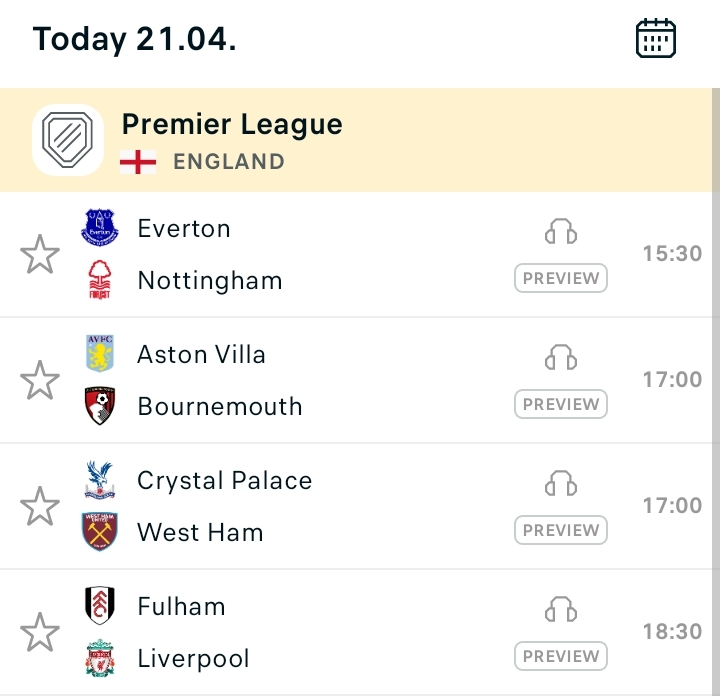Screen dimensions: 720x696
Task: Open Preview for Fulham vs Liverpool
Action: [x=561, y=656]
